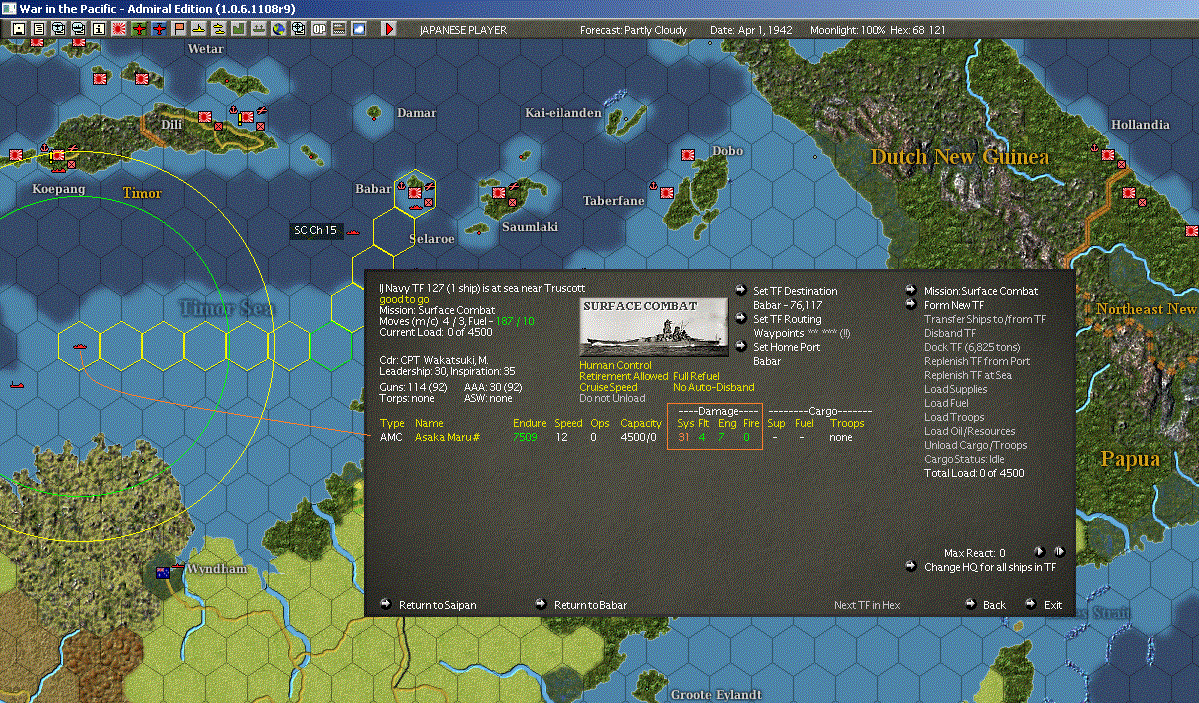Image resolution: width=1199 pixels, height=703 pixels.
Task: Toggle Human Control setting
Action: click(x=615, y=366)
